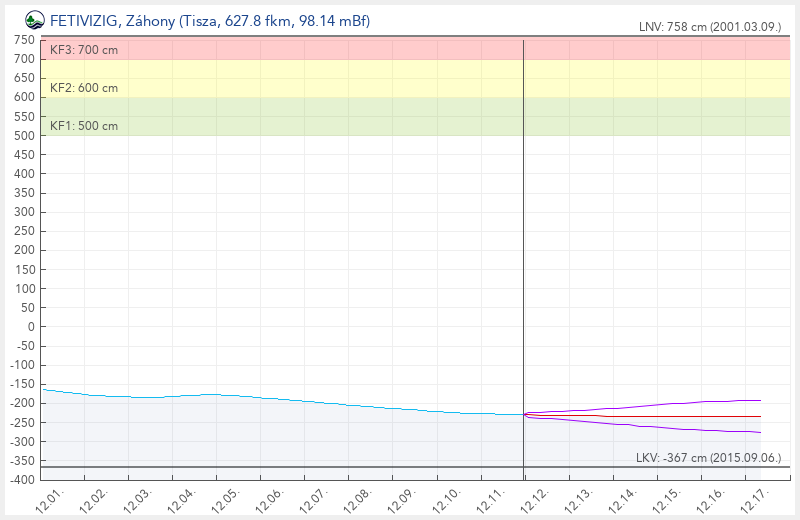Select the KF2: 600 cm label
Image resolution: width=800 pixels, height=520 pixels.
coord(83,88)
